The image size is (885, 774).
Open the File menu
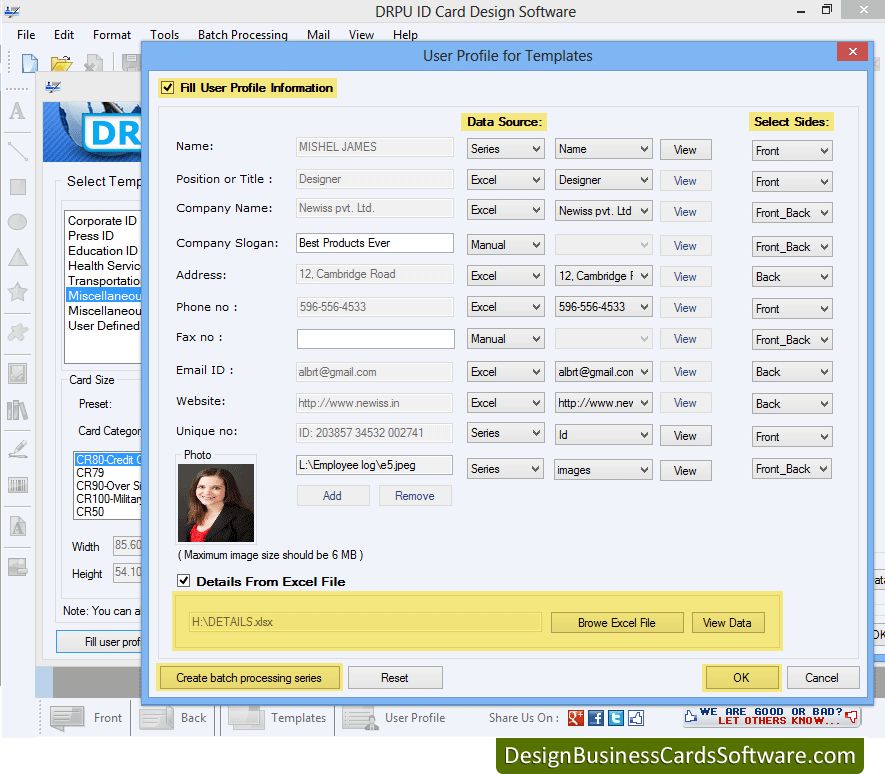[26, 35]
